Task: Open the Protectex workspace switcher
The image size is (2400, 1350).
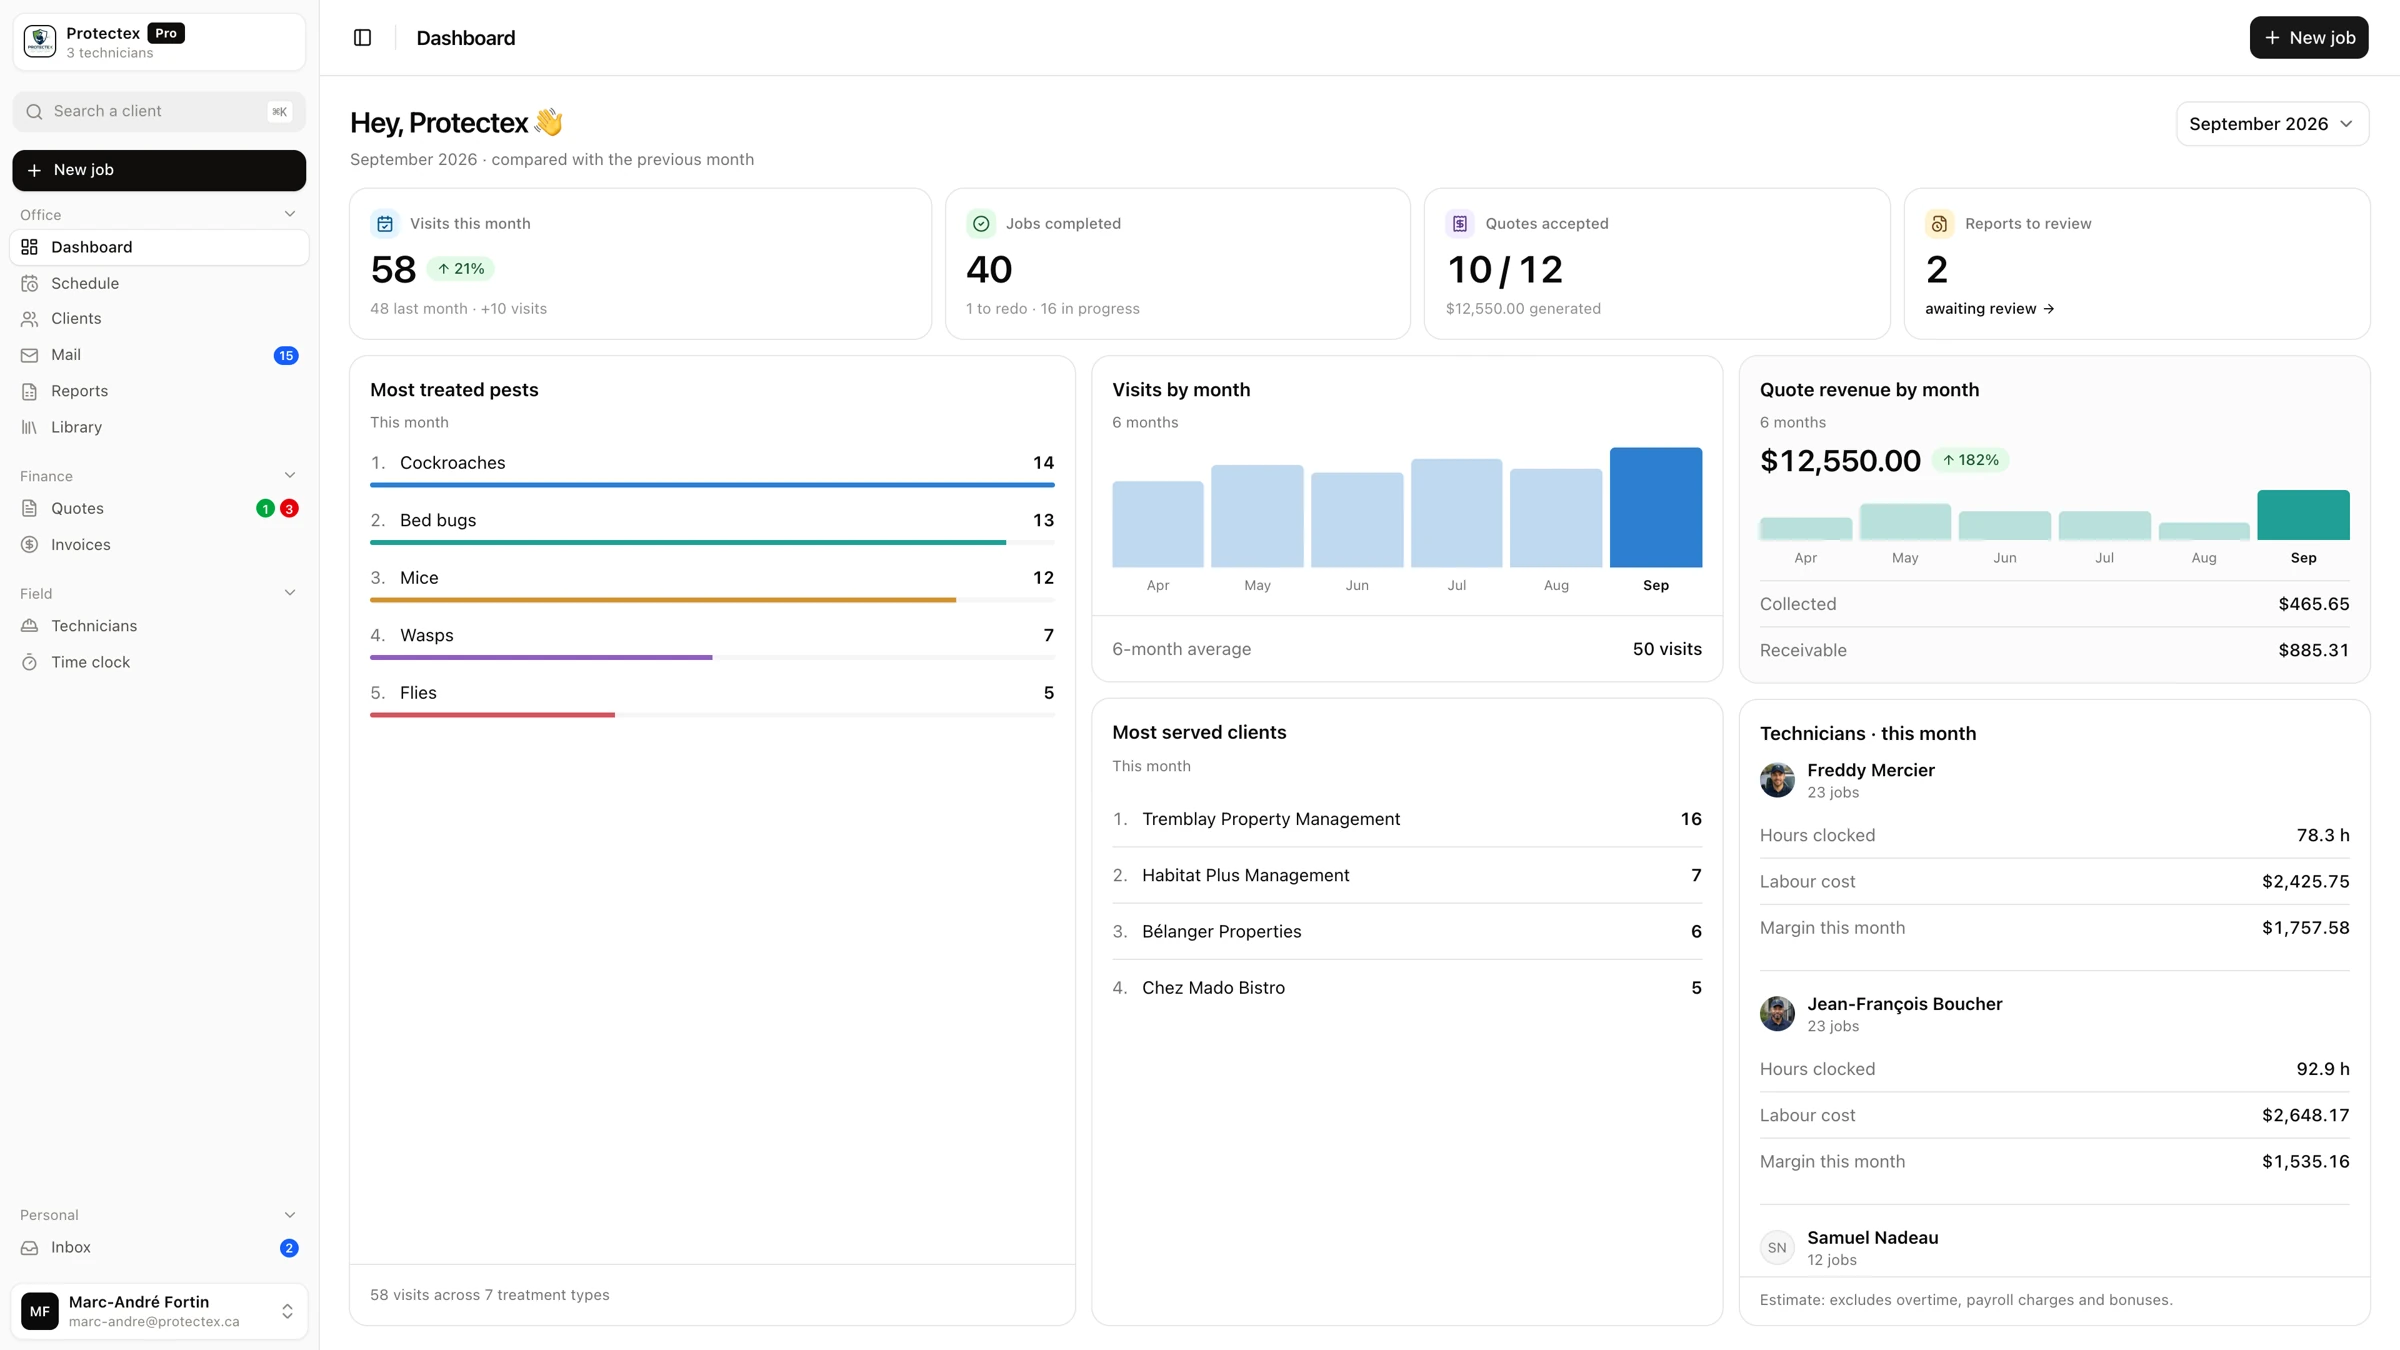Action: click(x=159, y=42)
